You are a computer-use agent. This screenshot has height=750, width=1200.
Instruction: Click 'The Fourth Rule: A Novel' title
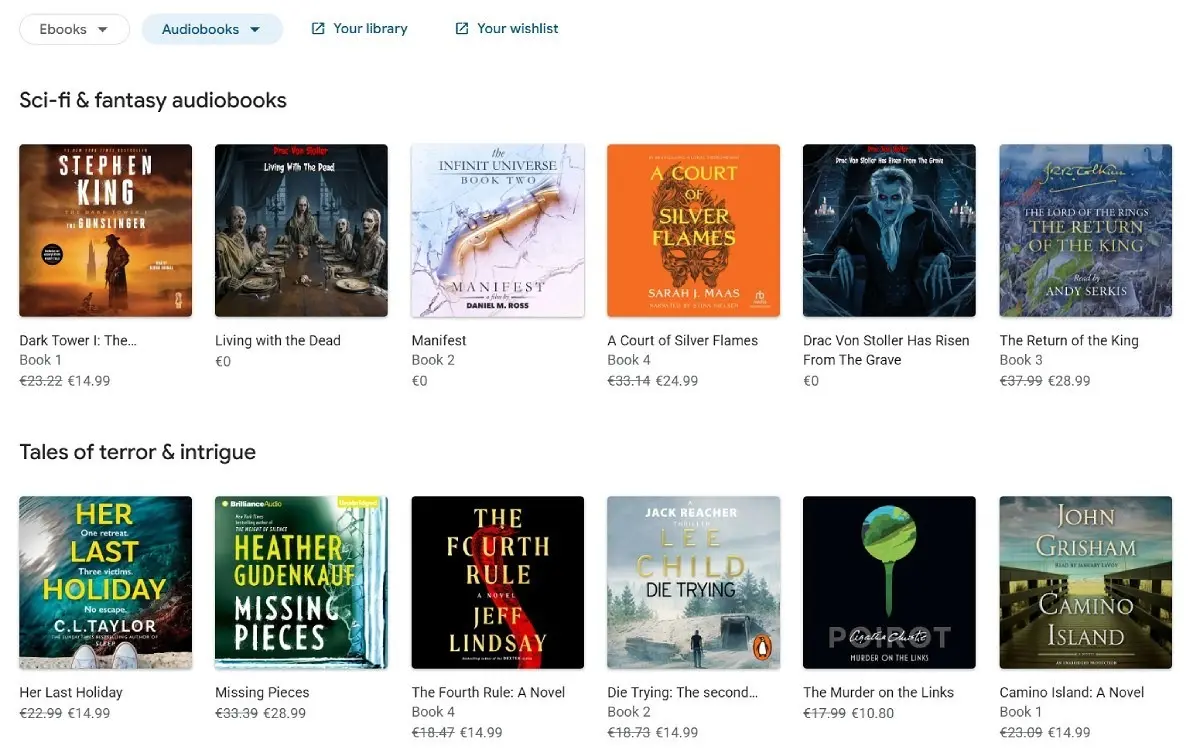tap(488, 693)
